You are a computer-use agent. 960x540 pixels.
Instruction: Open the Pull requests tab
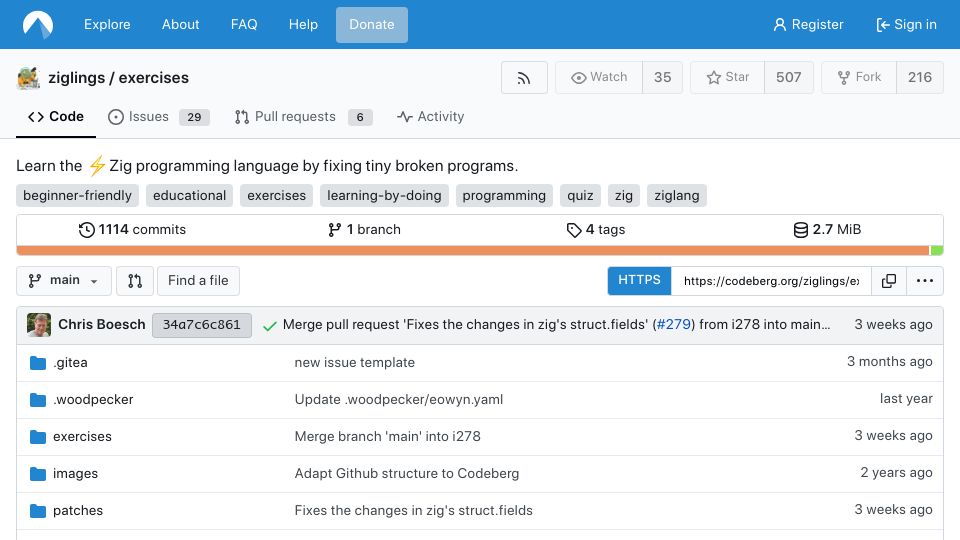(x=303, y=117)
